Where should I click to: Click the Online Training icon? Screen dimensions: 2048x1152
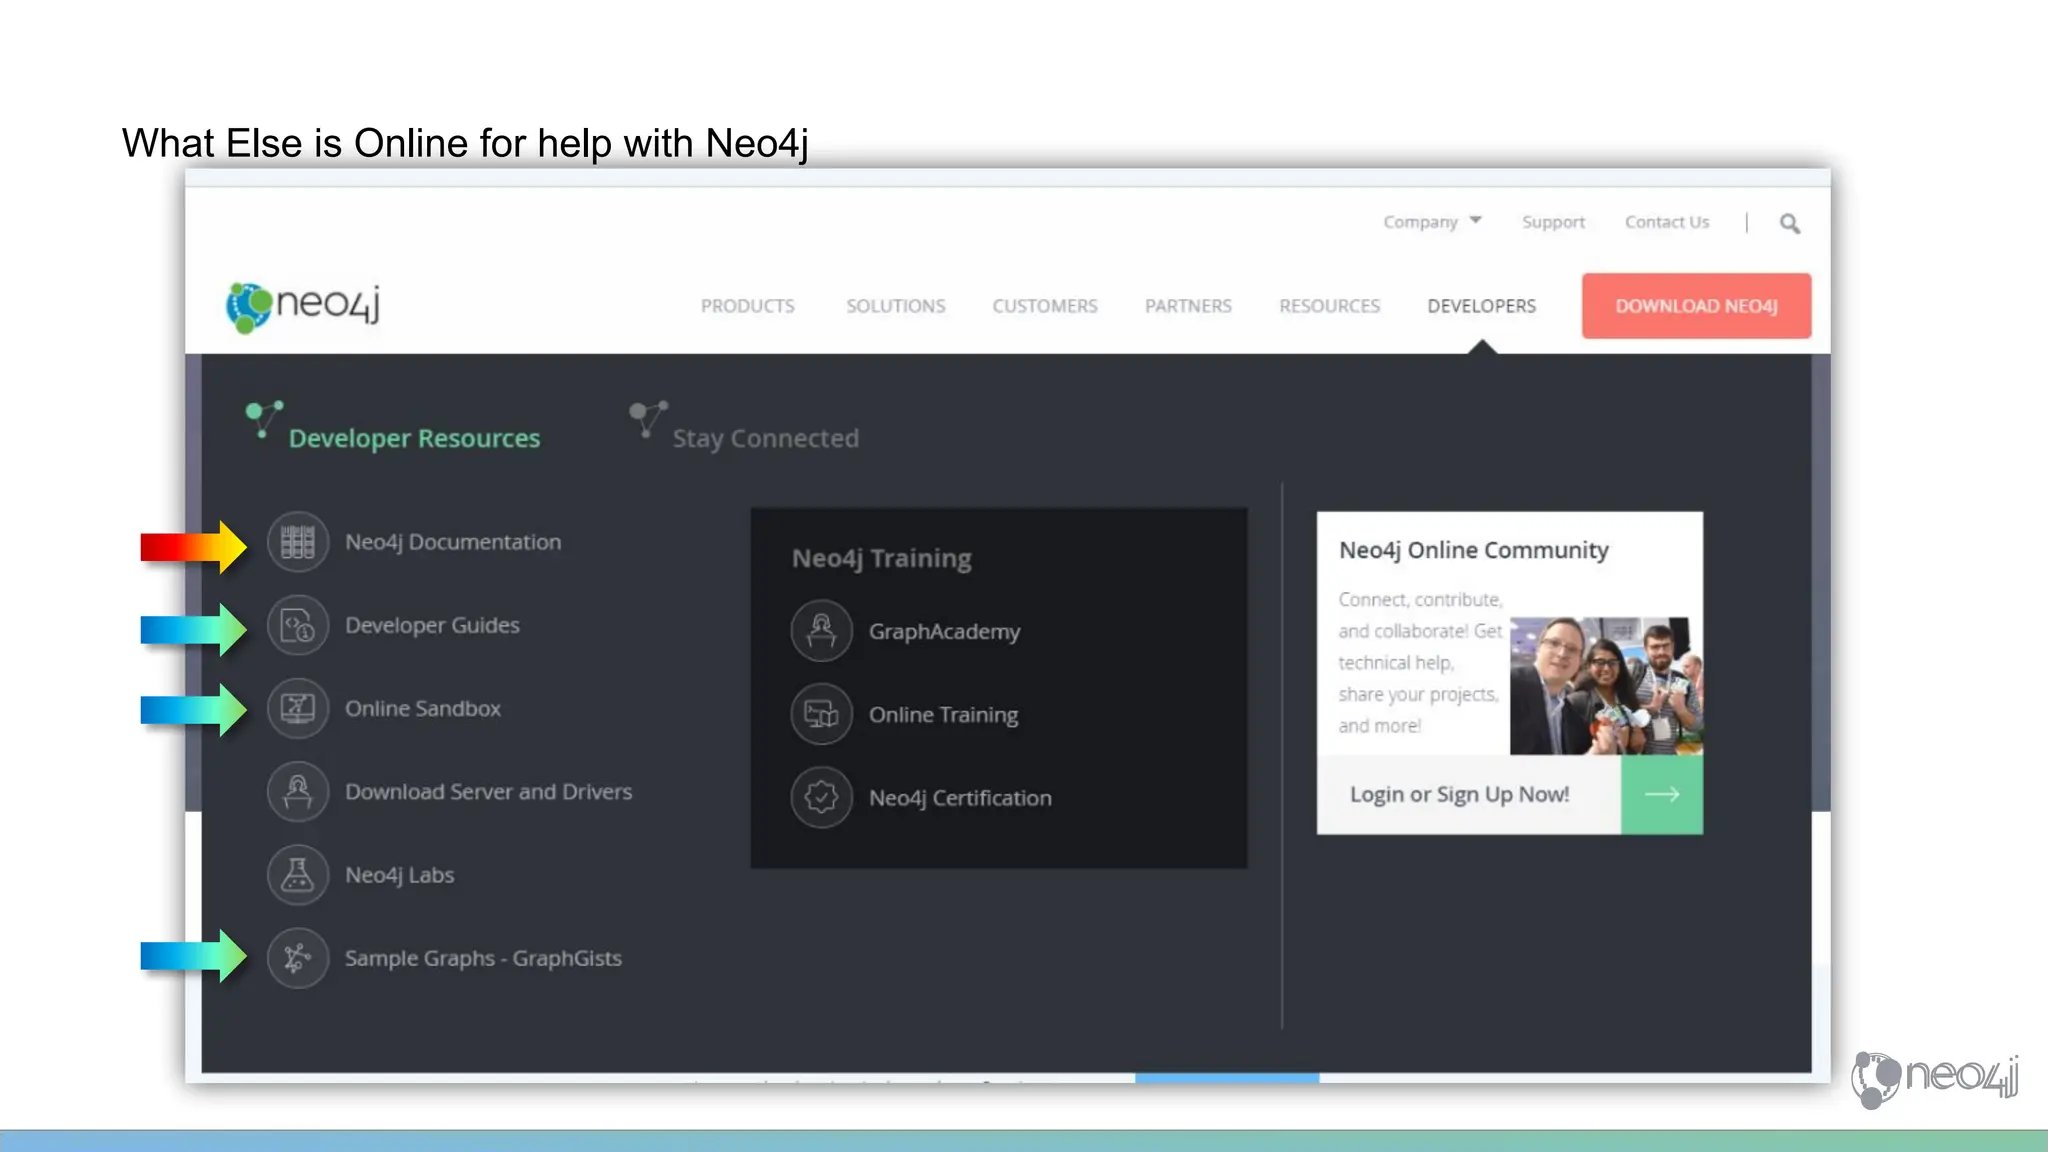pyautogui.click(x=821, y=714)
